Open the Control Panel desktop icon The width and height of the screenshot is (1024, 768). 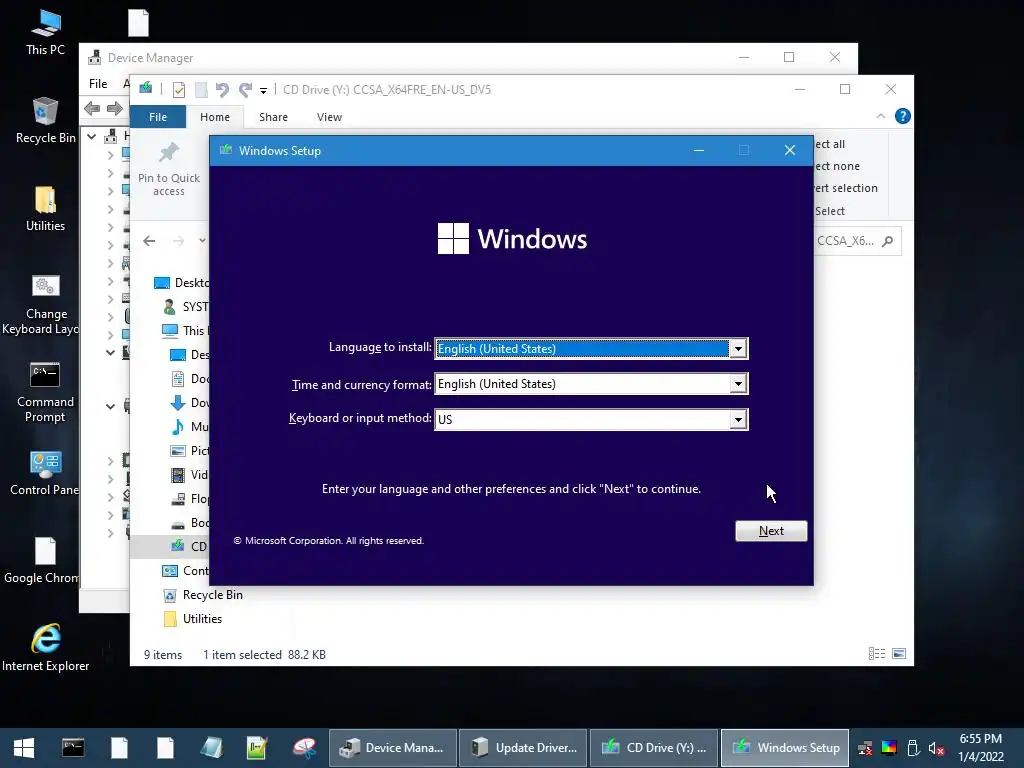(x=45, y=473)
